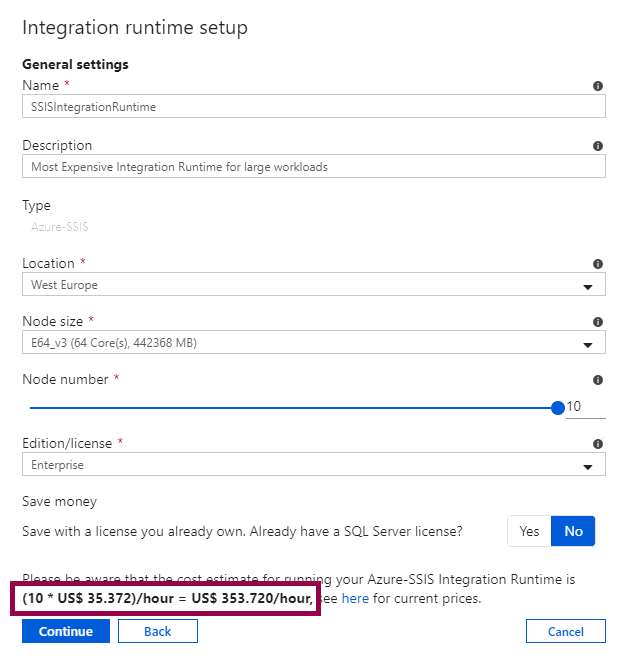630x660 pixels.
Task: Cancel the integration runtime setup
Action: click(x=565, y=631)
